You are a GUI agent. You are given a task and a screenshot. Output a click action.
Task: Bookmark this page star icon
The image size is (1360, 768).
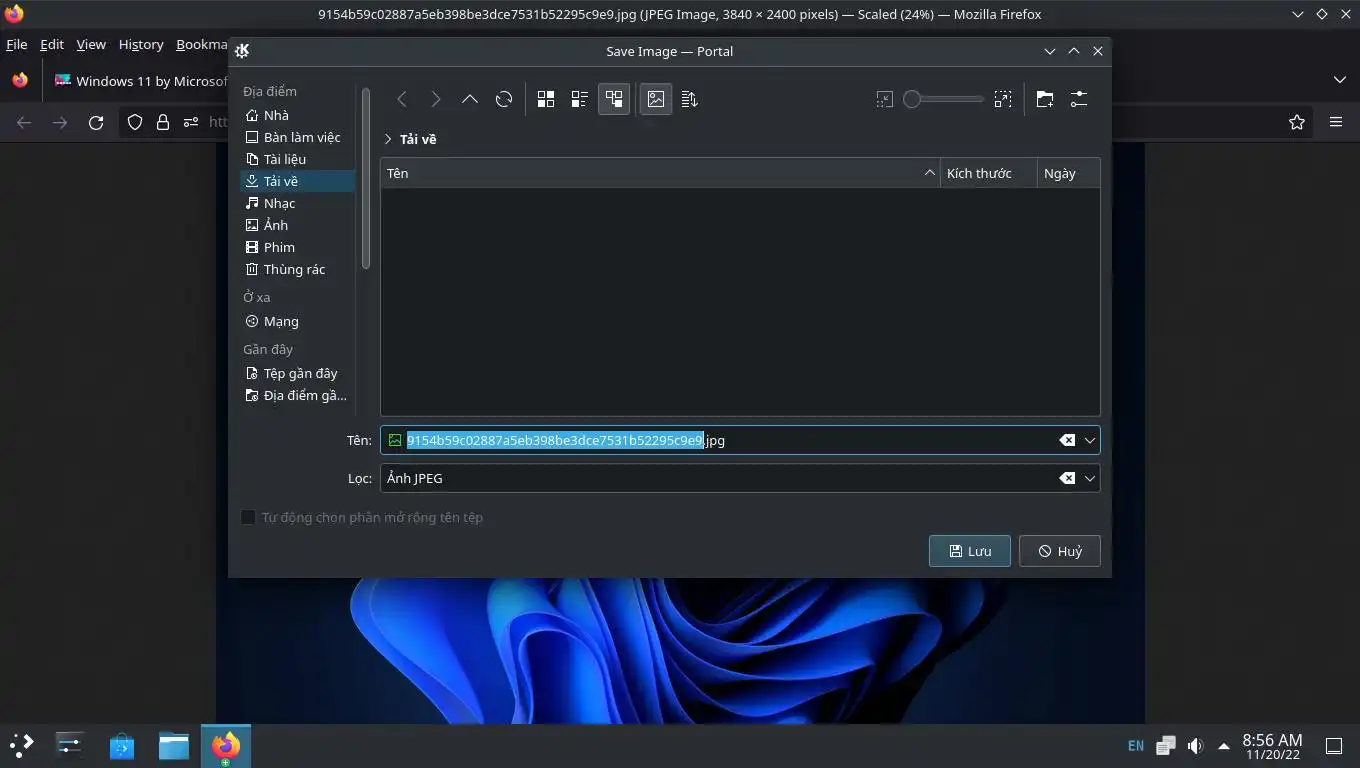[x=1297, y=122]
